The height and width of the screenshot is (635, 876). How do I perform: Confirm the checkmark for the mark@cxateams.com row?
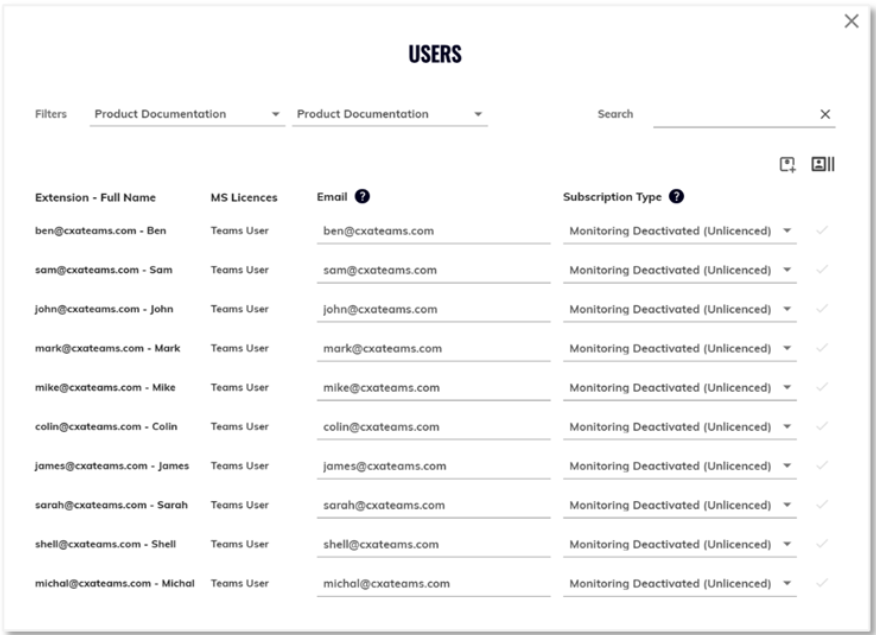[822, 348]
